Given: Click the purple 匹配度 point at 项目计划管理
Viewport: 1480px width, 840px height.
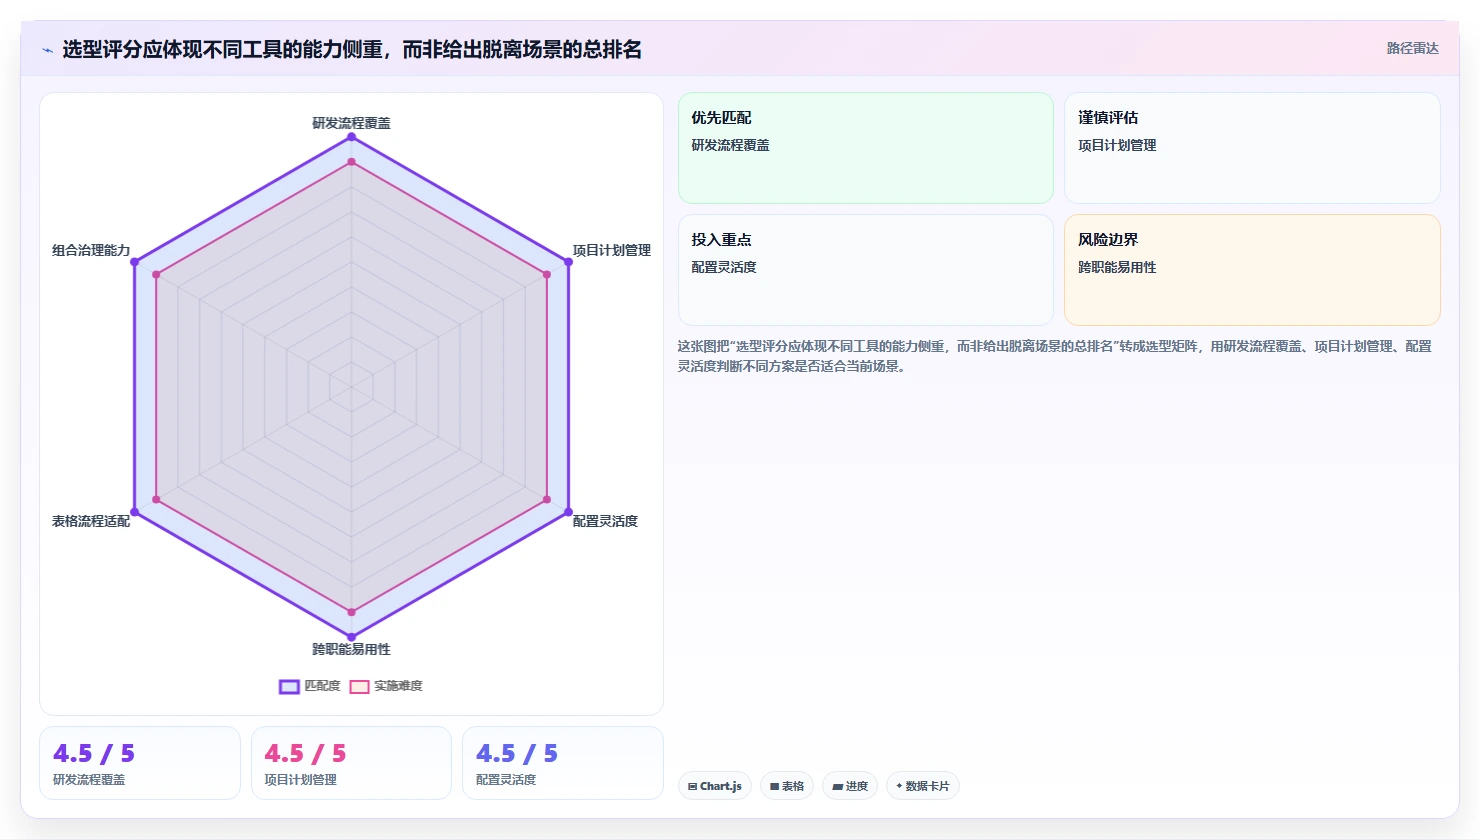Looking at the screenshot, I should (x=568, y=262).
